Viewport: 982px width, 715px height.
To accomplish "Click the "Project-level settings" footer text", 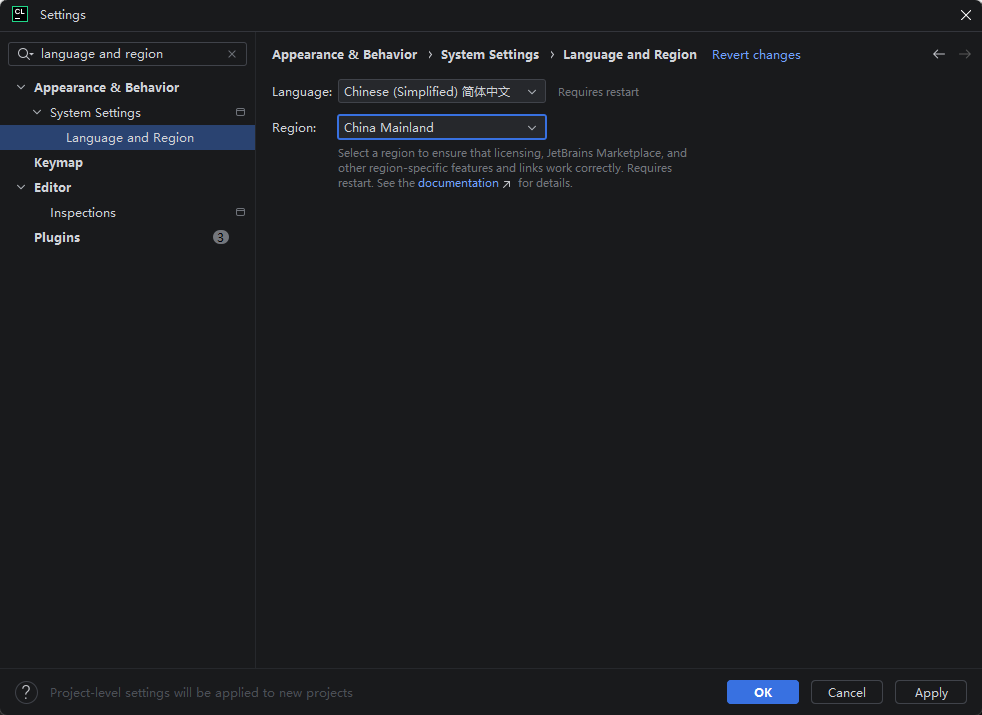I will (201, 692).
